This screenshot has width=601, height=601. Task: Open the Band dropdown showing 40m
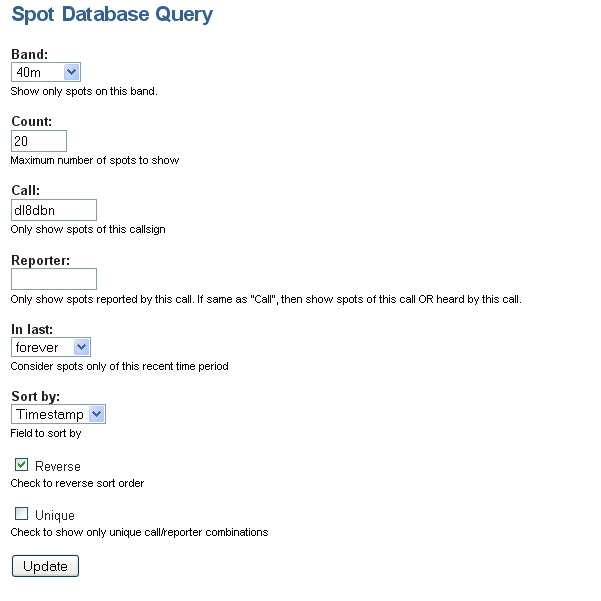[46, 72]
